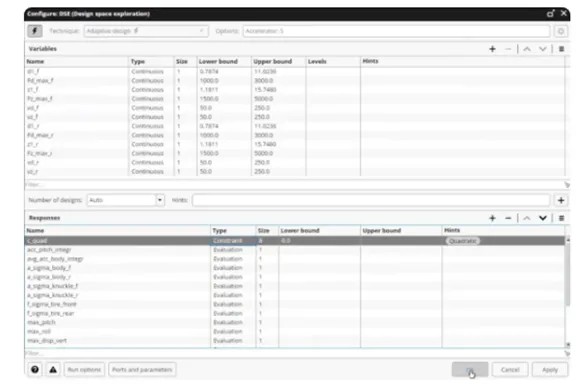Image resolution: width=586 pixels, height=392 pixels.
Task: Open the help question mark icon
Action: [35, 370]
